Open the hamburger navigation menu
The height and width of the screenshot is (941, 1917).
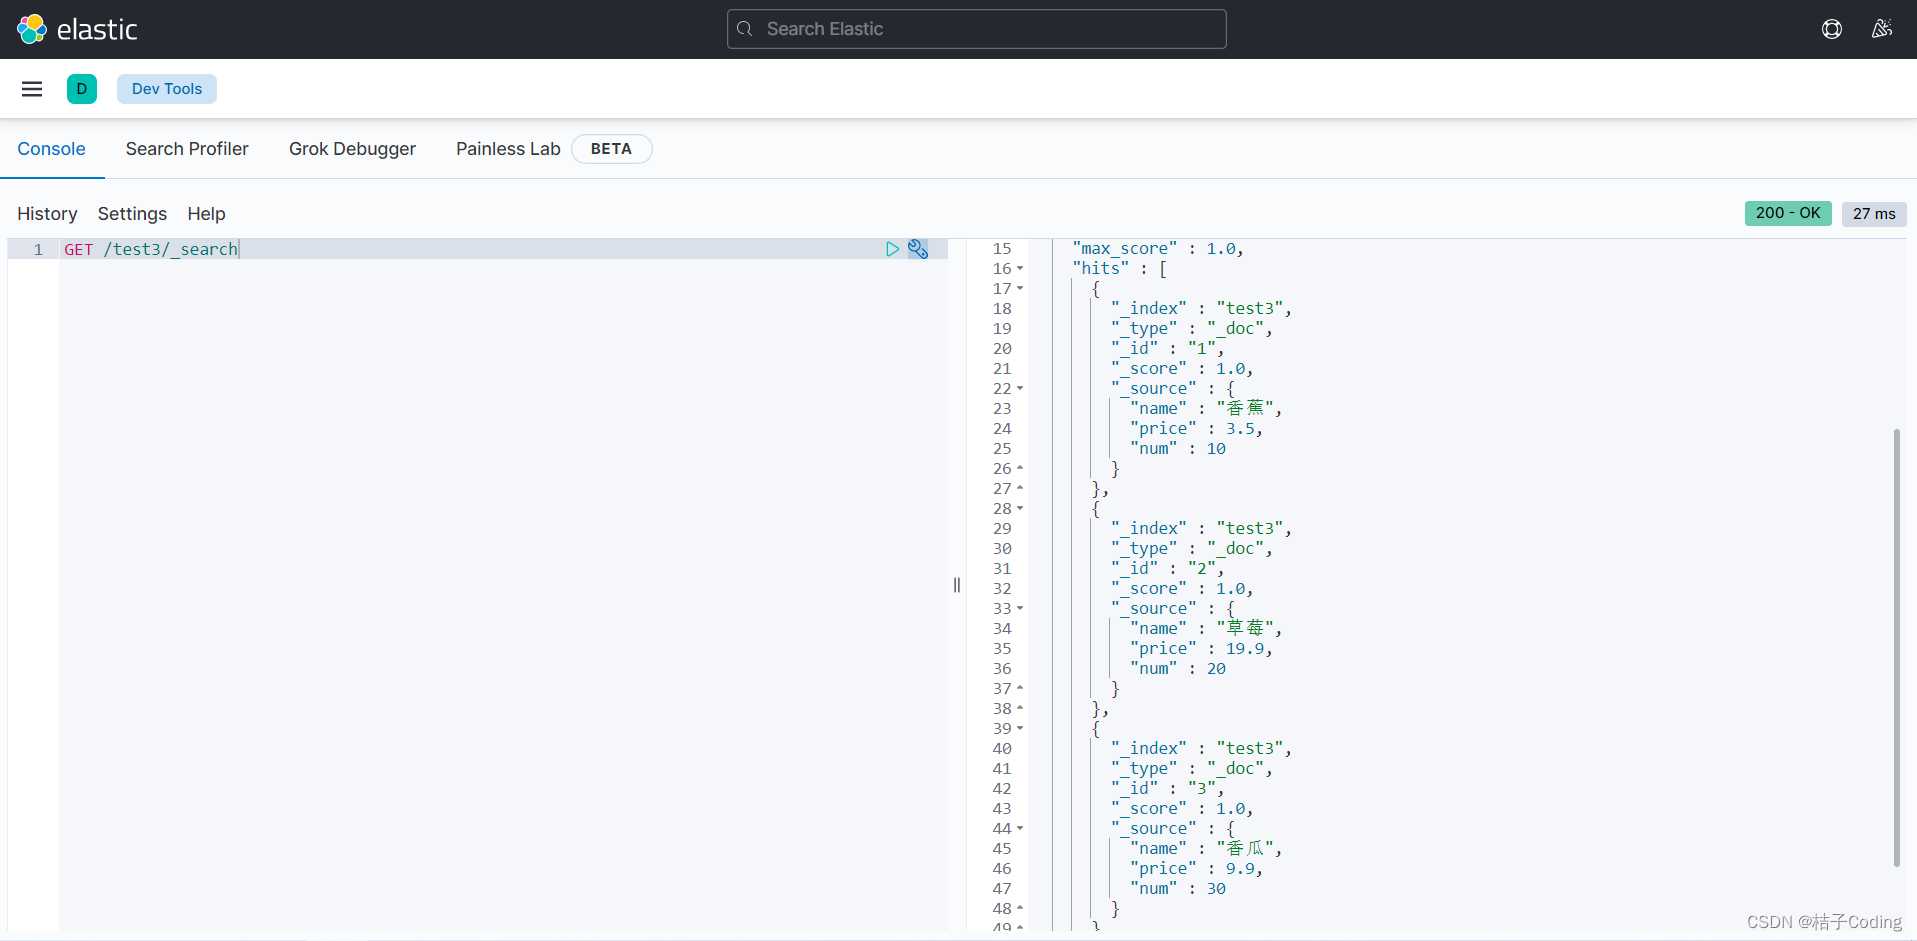pos(32,89)
